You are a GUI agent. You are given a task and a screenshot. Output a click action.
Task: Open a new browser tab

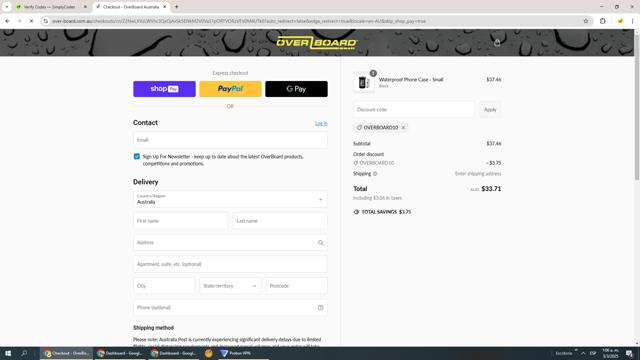(176, 7)
